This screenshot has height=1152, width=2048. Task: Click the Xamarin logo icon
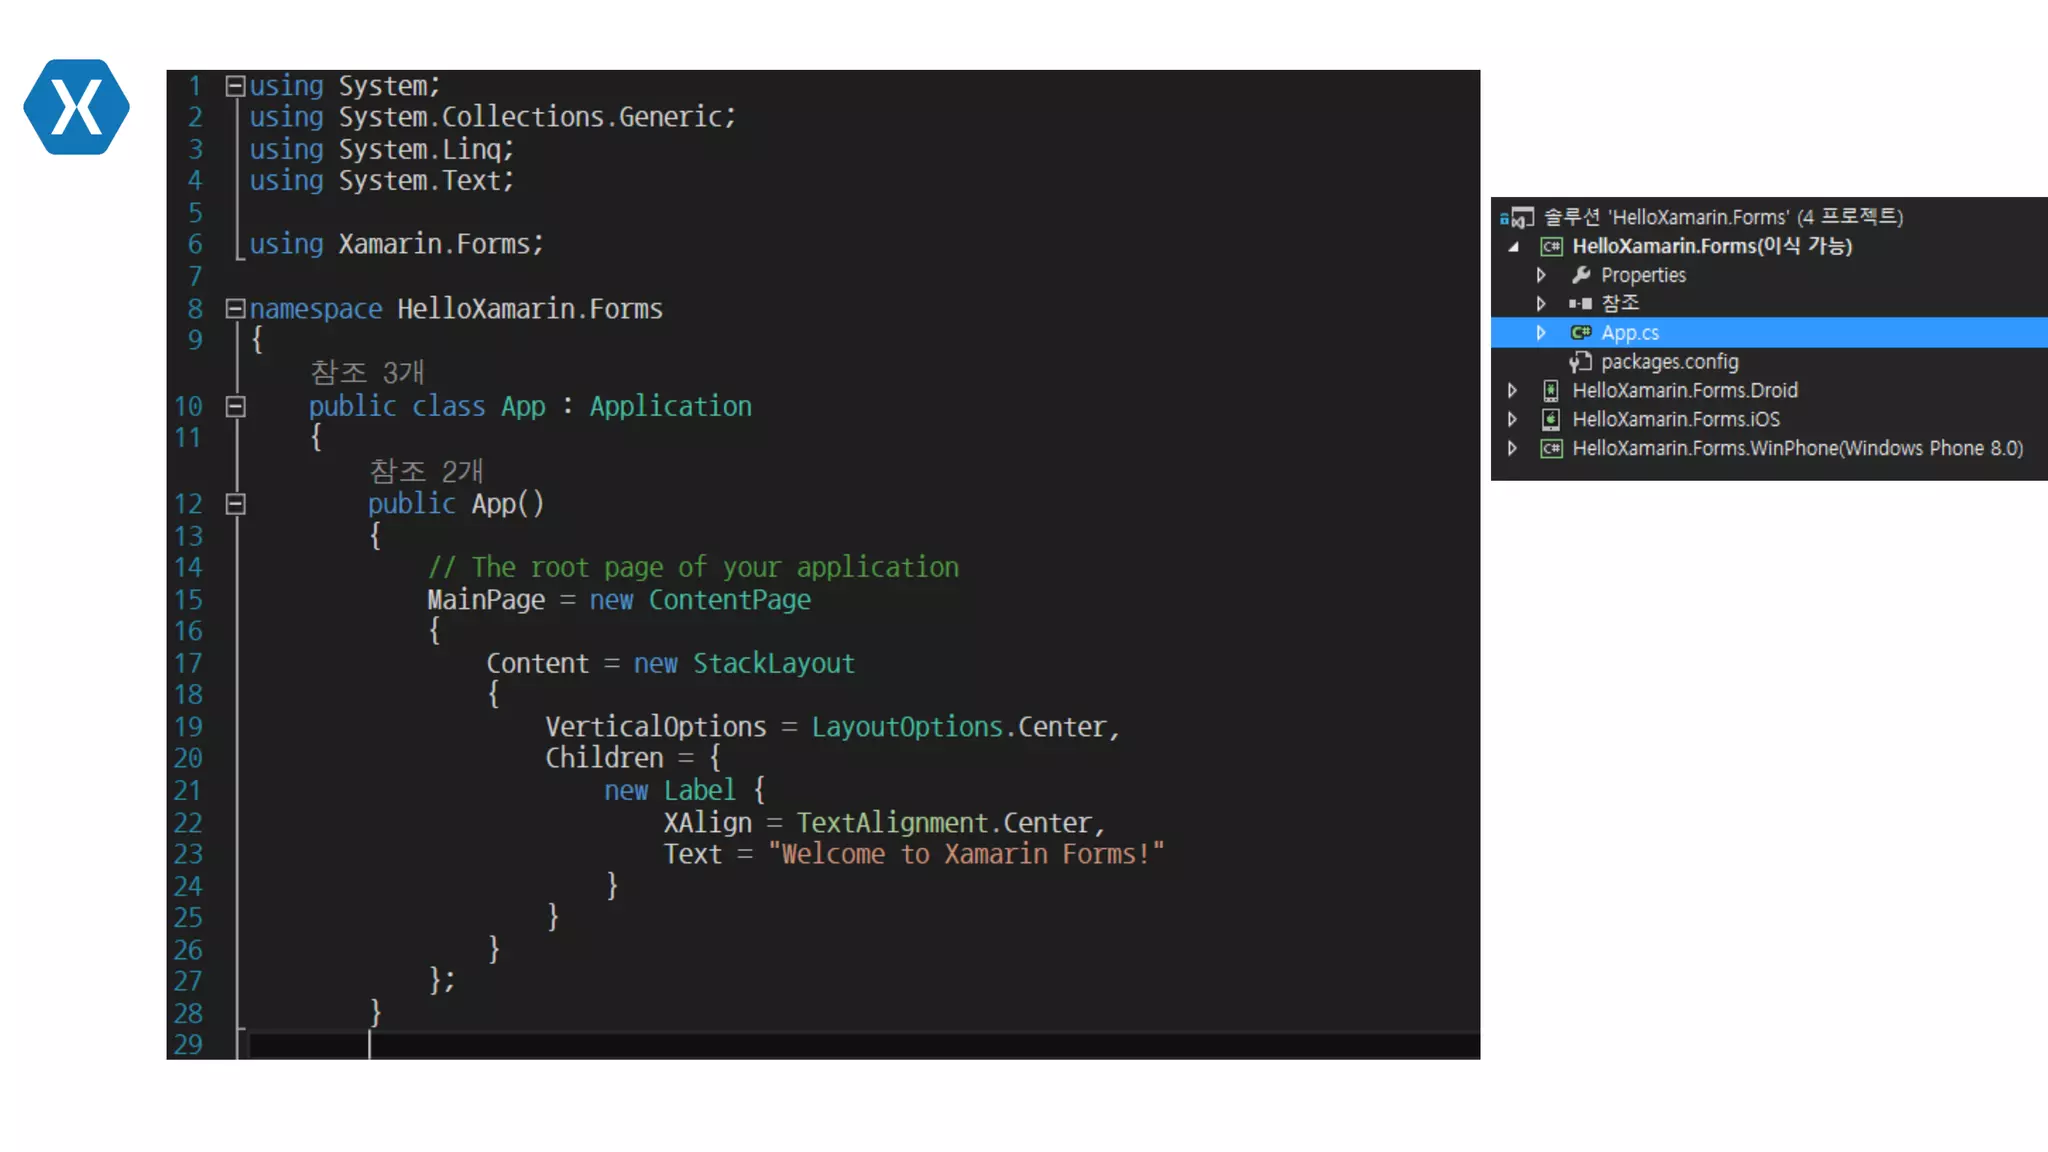[76, 107]
